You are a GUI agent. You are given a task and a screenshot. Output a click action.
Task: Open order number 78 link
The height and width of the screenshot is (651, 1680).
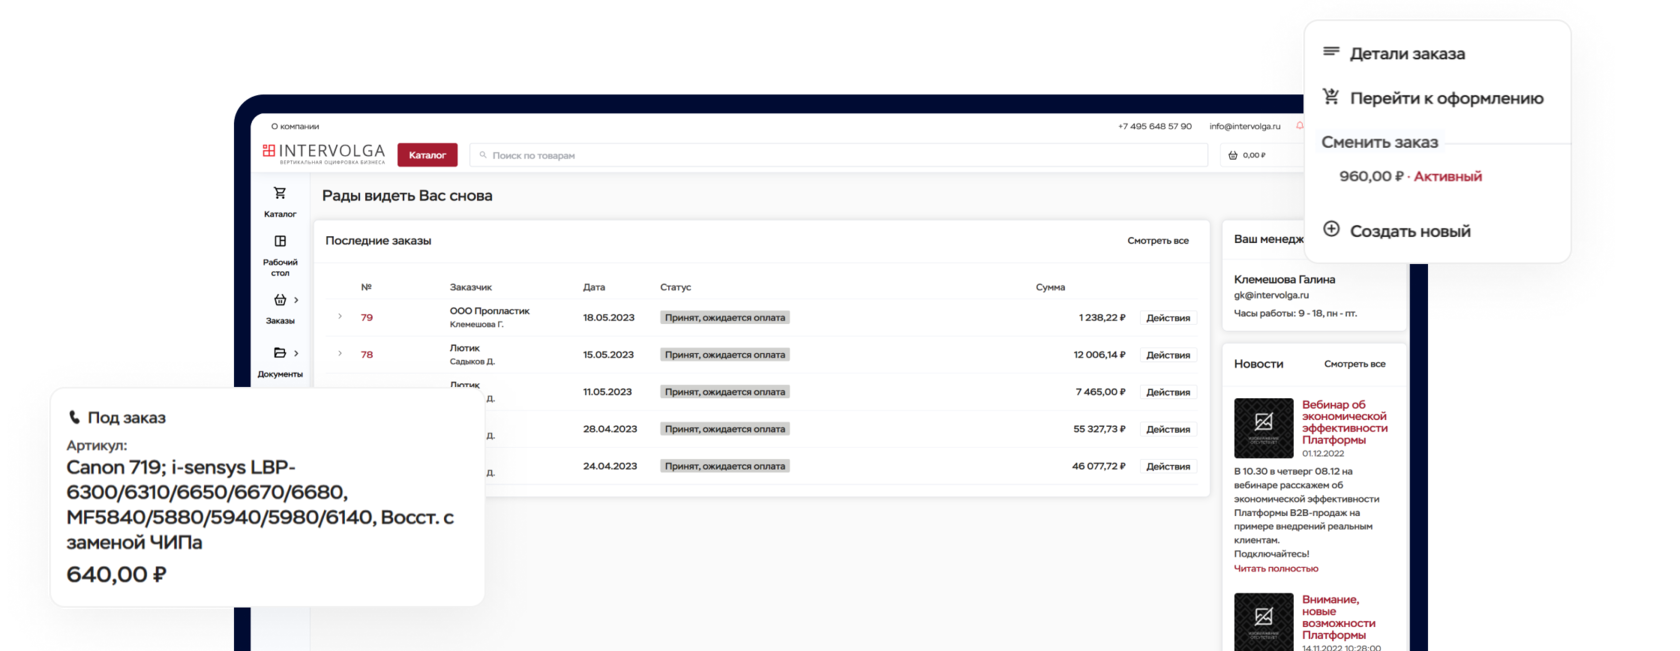pyautogui.click(x=367, y=354)
